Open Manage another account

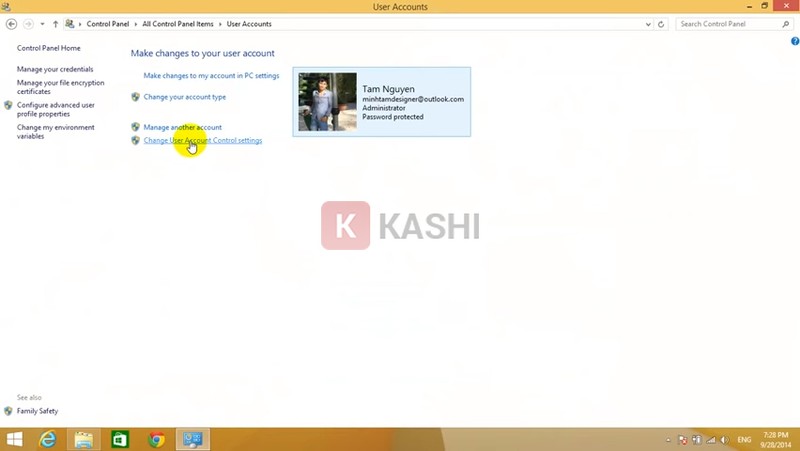tap(182, 127)
